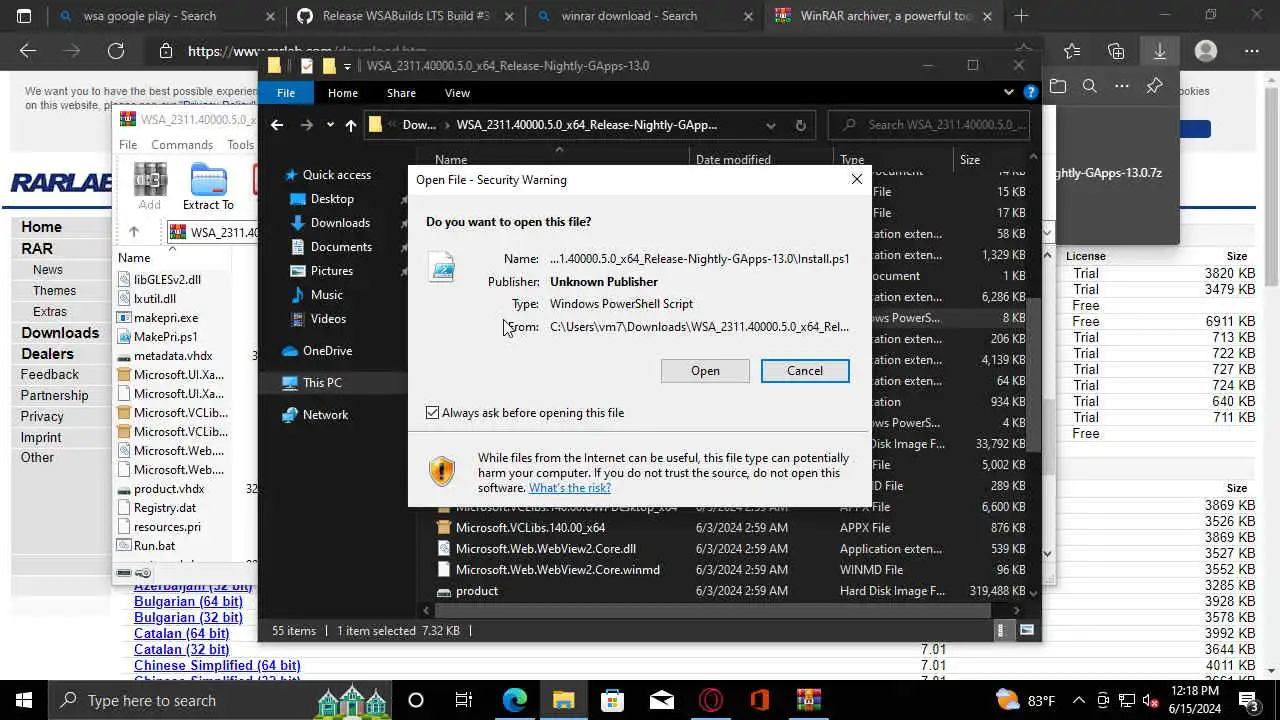Sort by the Size column header
Image resolution: width=1280 pixels, height=720 pixels.
970,159
